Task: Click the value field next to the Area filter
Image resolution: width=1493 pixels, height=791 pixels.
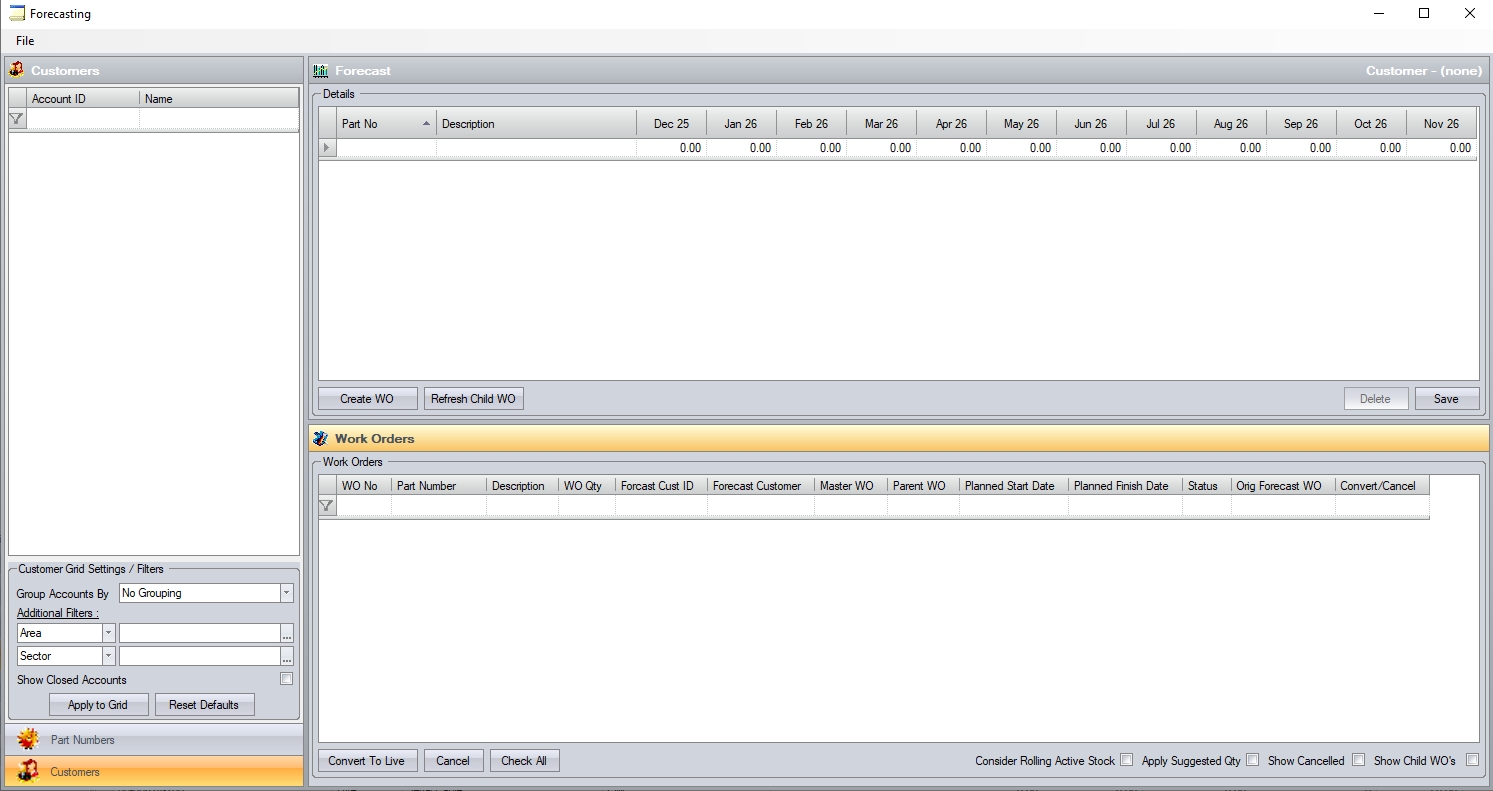Action: pyautogui.click(x=199, y=633)
